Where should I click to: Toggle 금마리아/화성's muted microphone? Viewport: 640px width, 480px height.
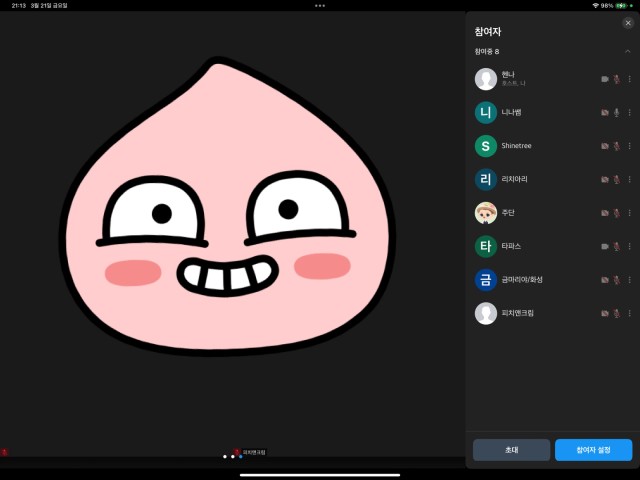coord(617,280)
